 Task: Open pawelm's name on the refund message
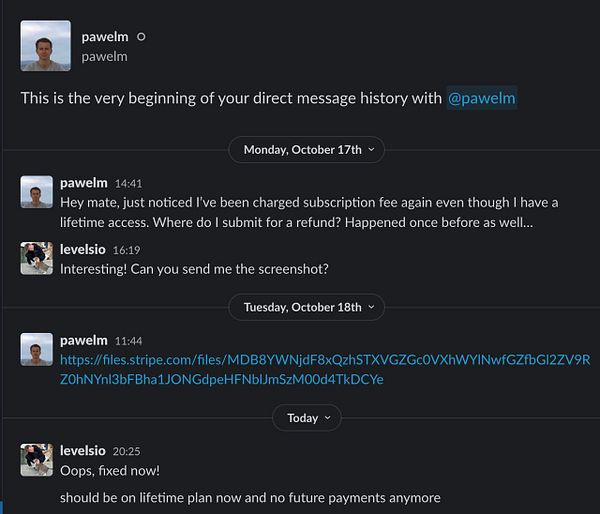(84, 184)
